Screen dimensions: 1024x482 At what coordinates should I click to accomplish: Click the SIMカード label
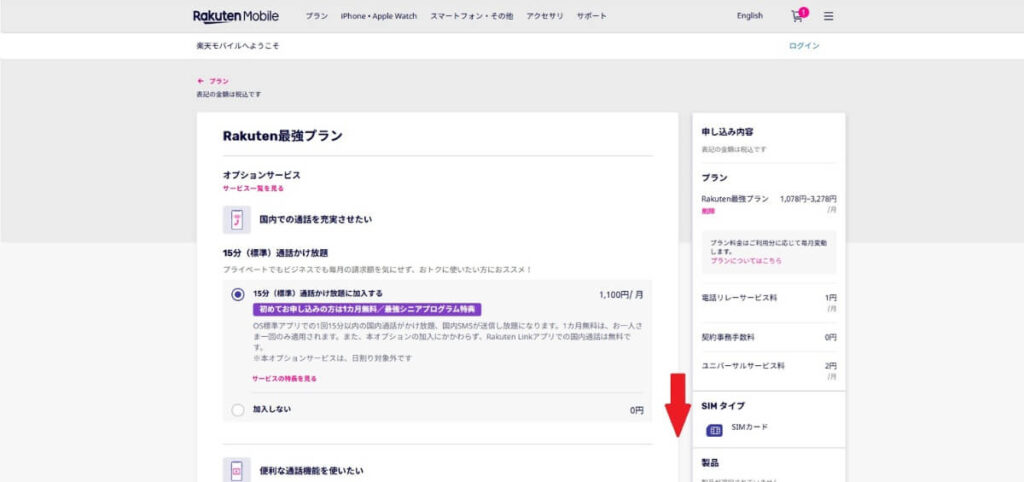point(750,427)
